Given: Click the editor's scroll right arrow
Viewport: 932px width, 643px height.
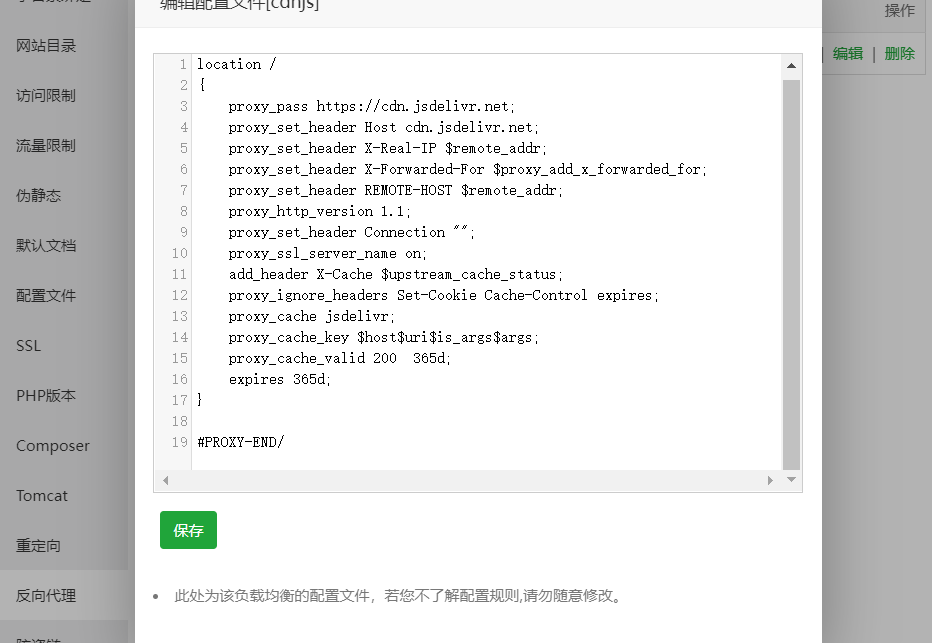Looking at the screenshot, I should click(770, 481).
